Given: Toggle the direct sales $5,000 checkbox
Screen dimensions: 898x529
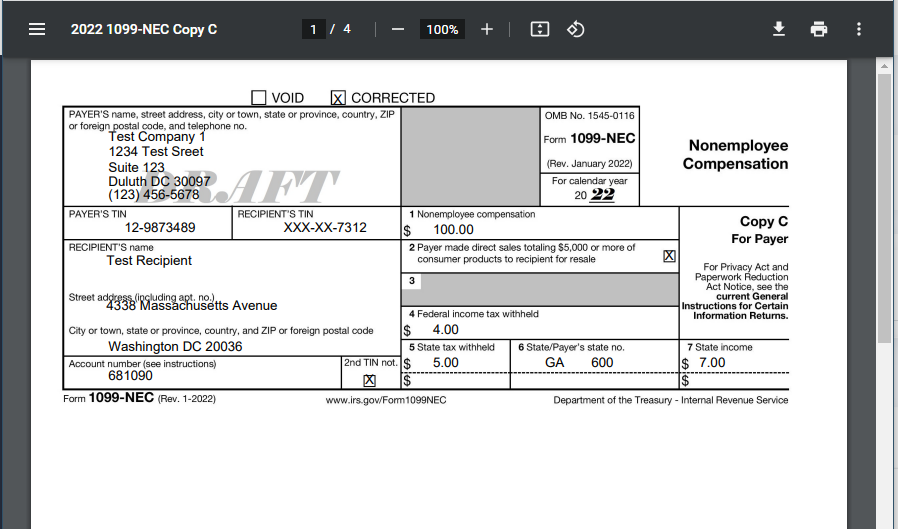Looking at the screenshot, I should click(669, 256).
